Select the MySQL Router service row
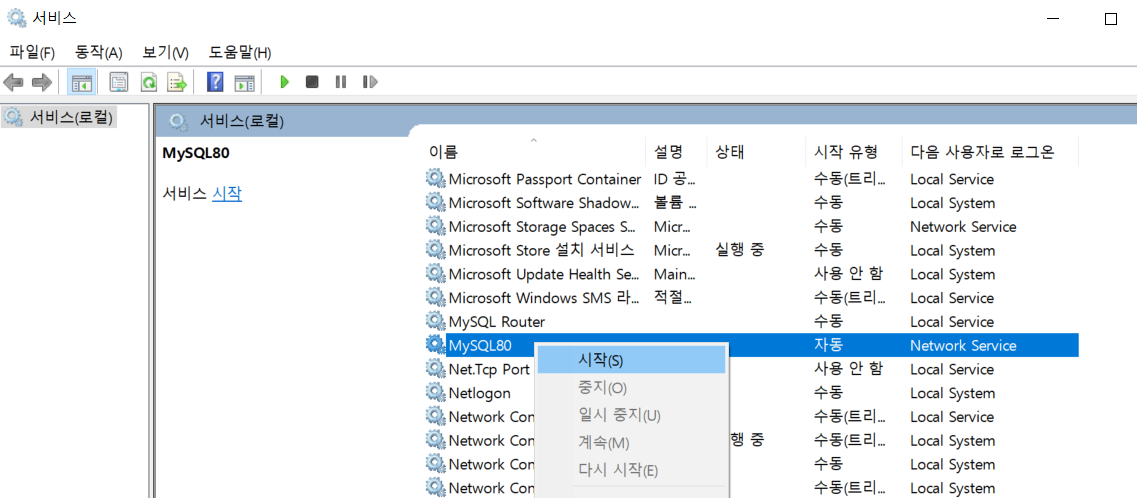1137x498 pixels. (x=751, y=321)
